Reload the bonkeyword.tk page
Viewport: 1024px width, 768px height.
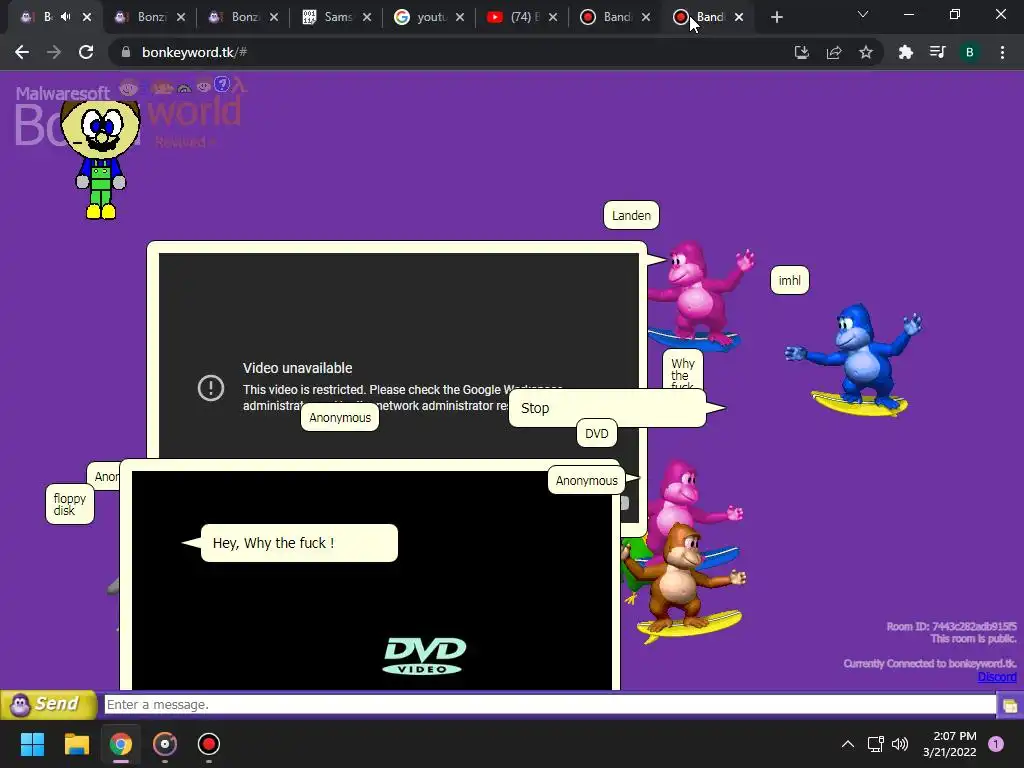86,52
